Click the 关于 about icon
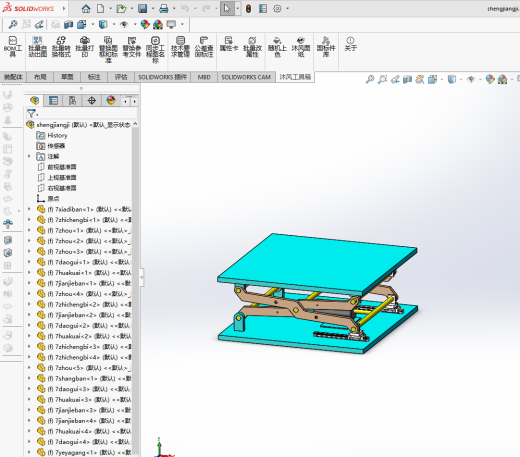The height and width of the screenshot is (457, 520). [x=350, y=43]
